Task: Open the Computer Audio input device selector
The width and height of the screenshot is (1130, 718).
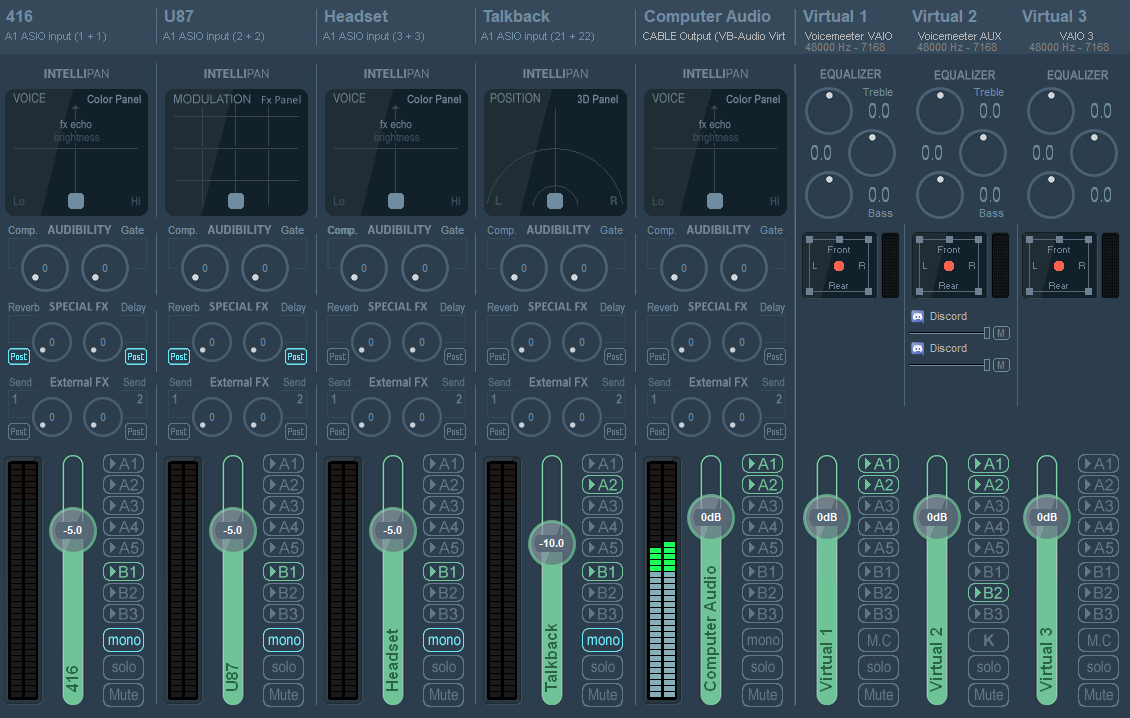Action: pos(714,36)
